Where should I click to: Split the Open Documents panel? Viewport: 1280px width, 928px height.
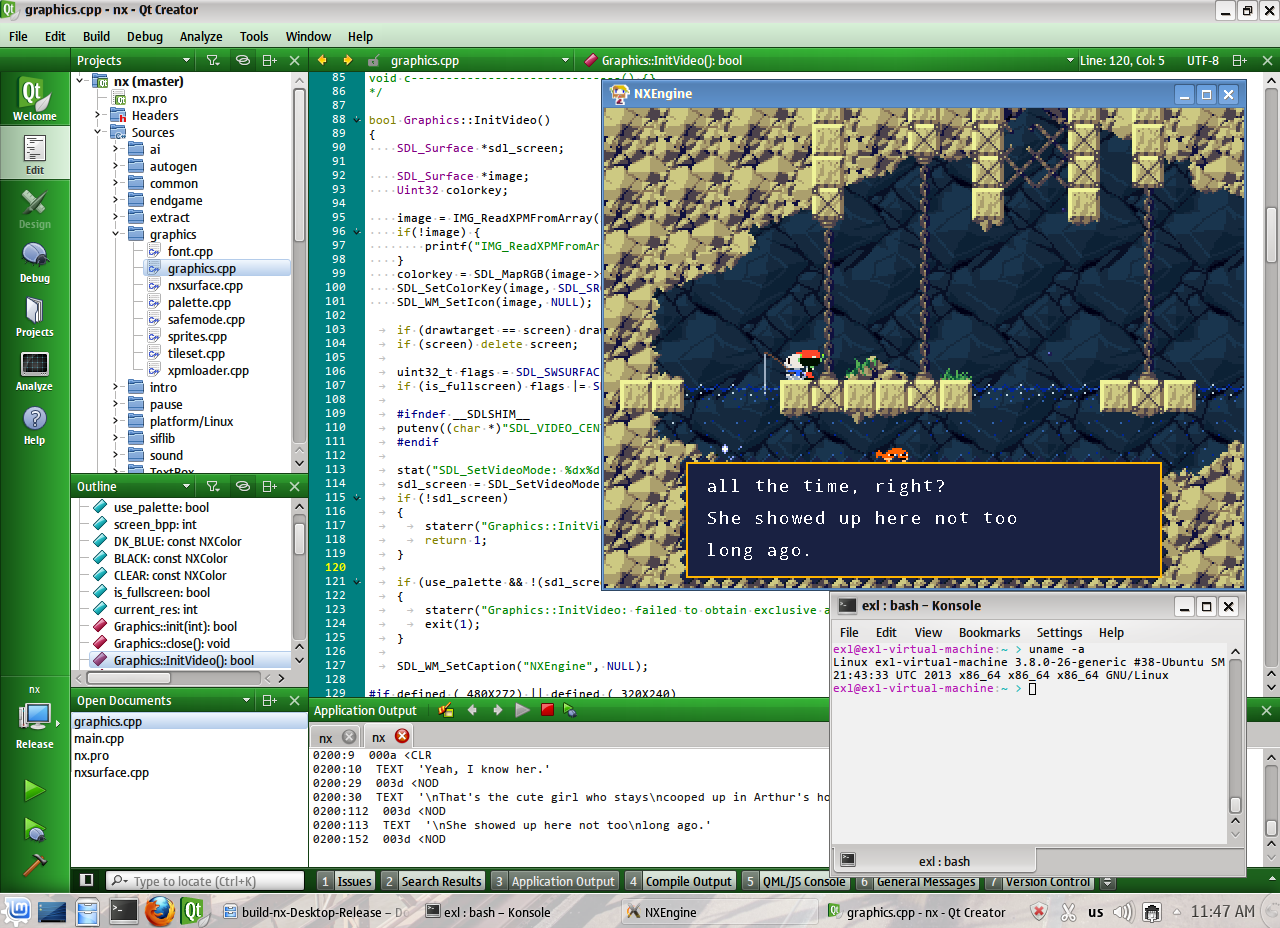coord(269,701)
